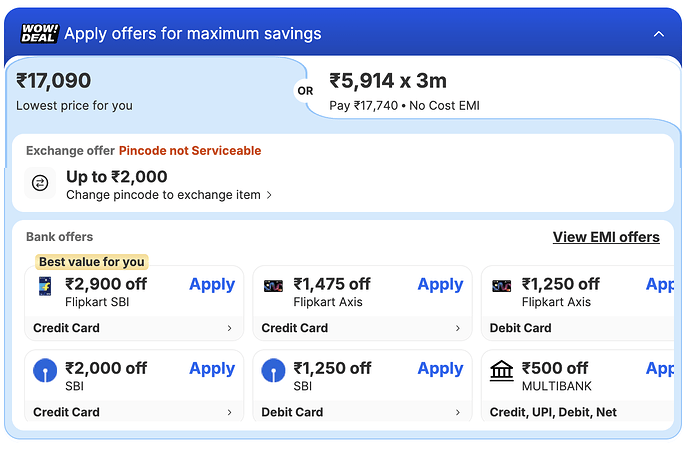Apply the ₹2,000 off SBI credit card offer
This screenshot has height=453, width=690.
click(x=212, y=368)
